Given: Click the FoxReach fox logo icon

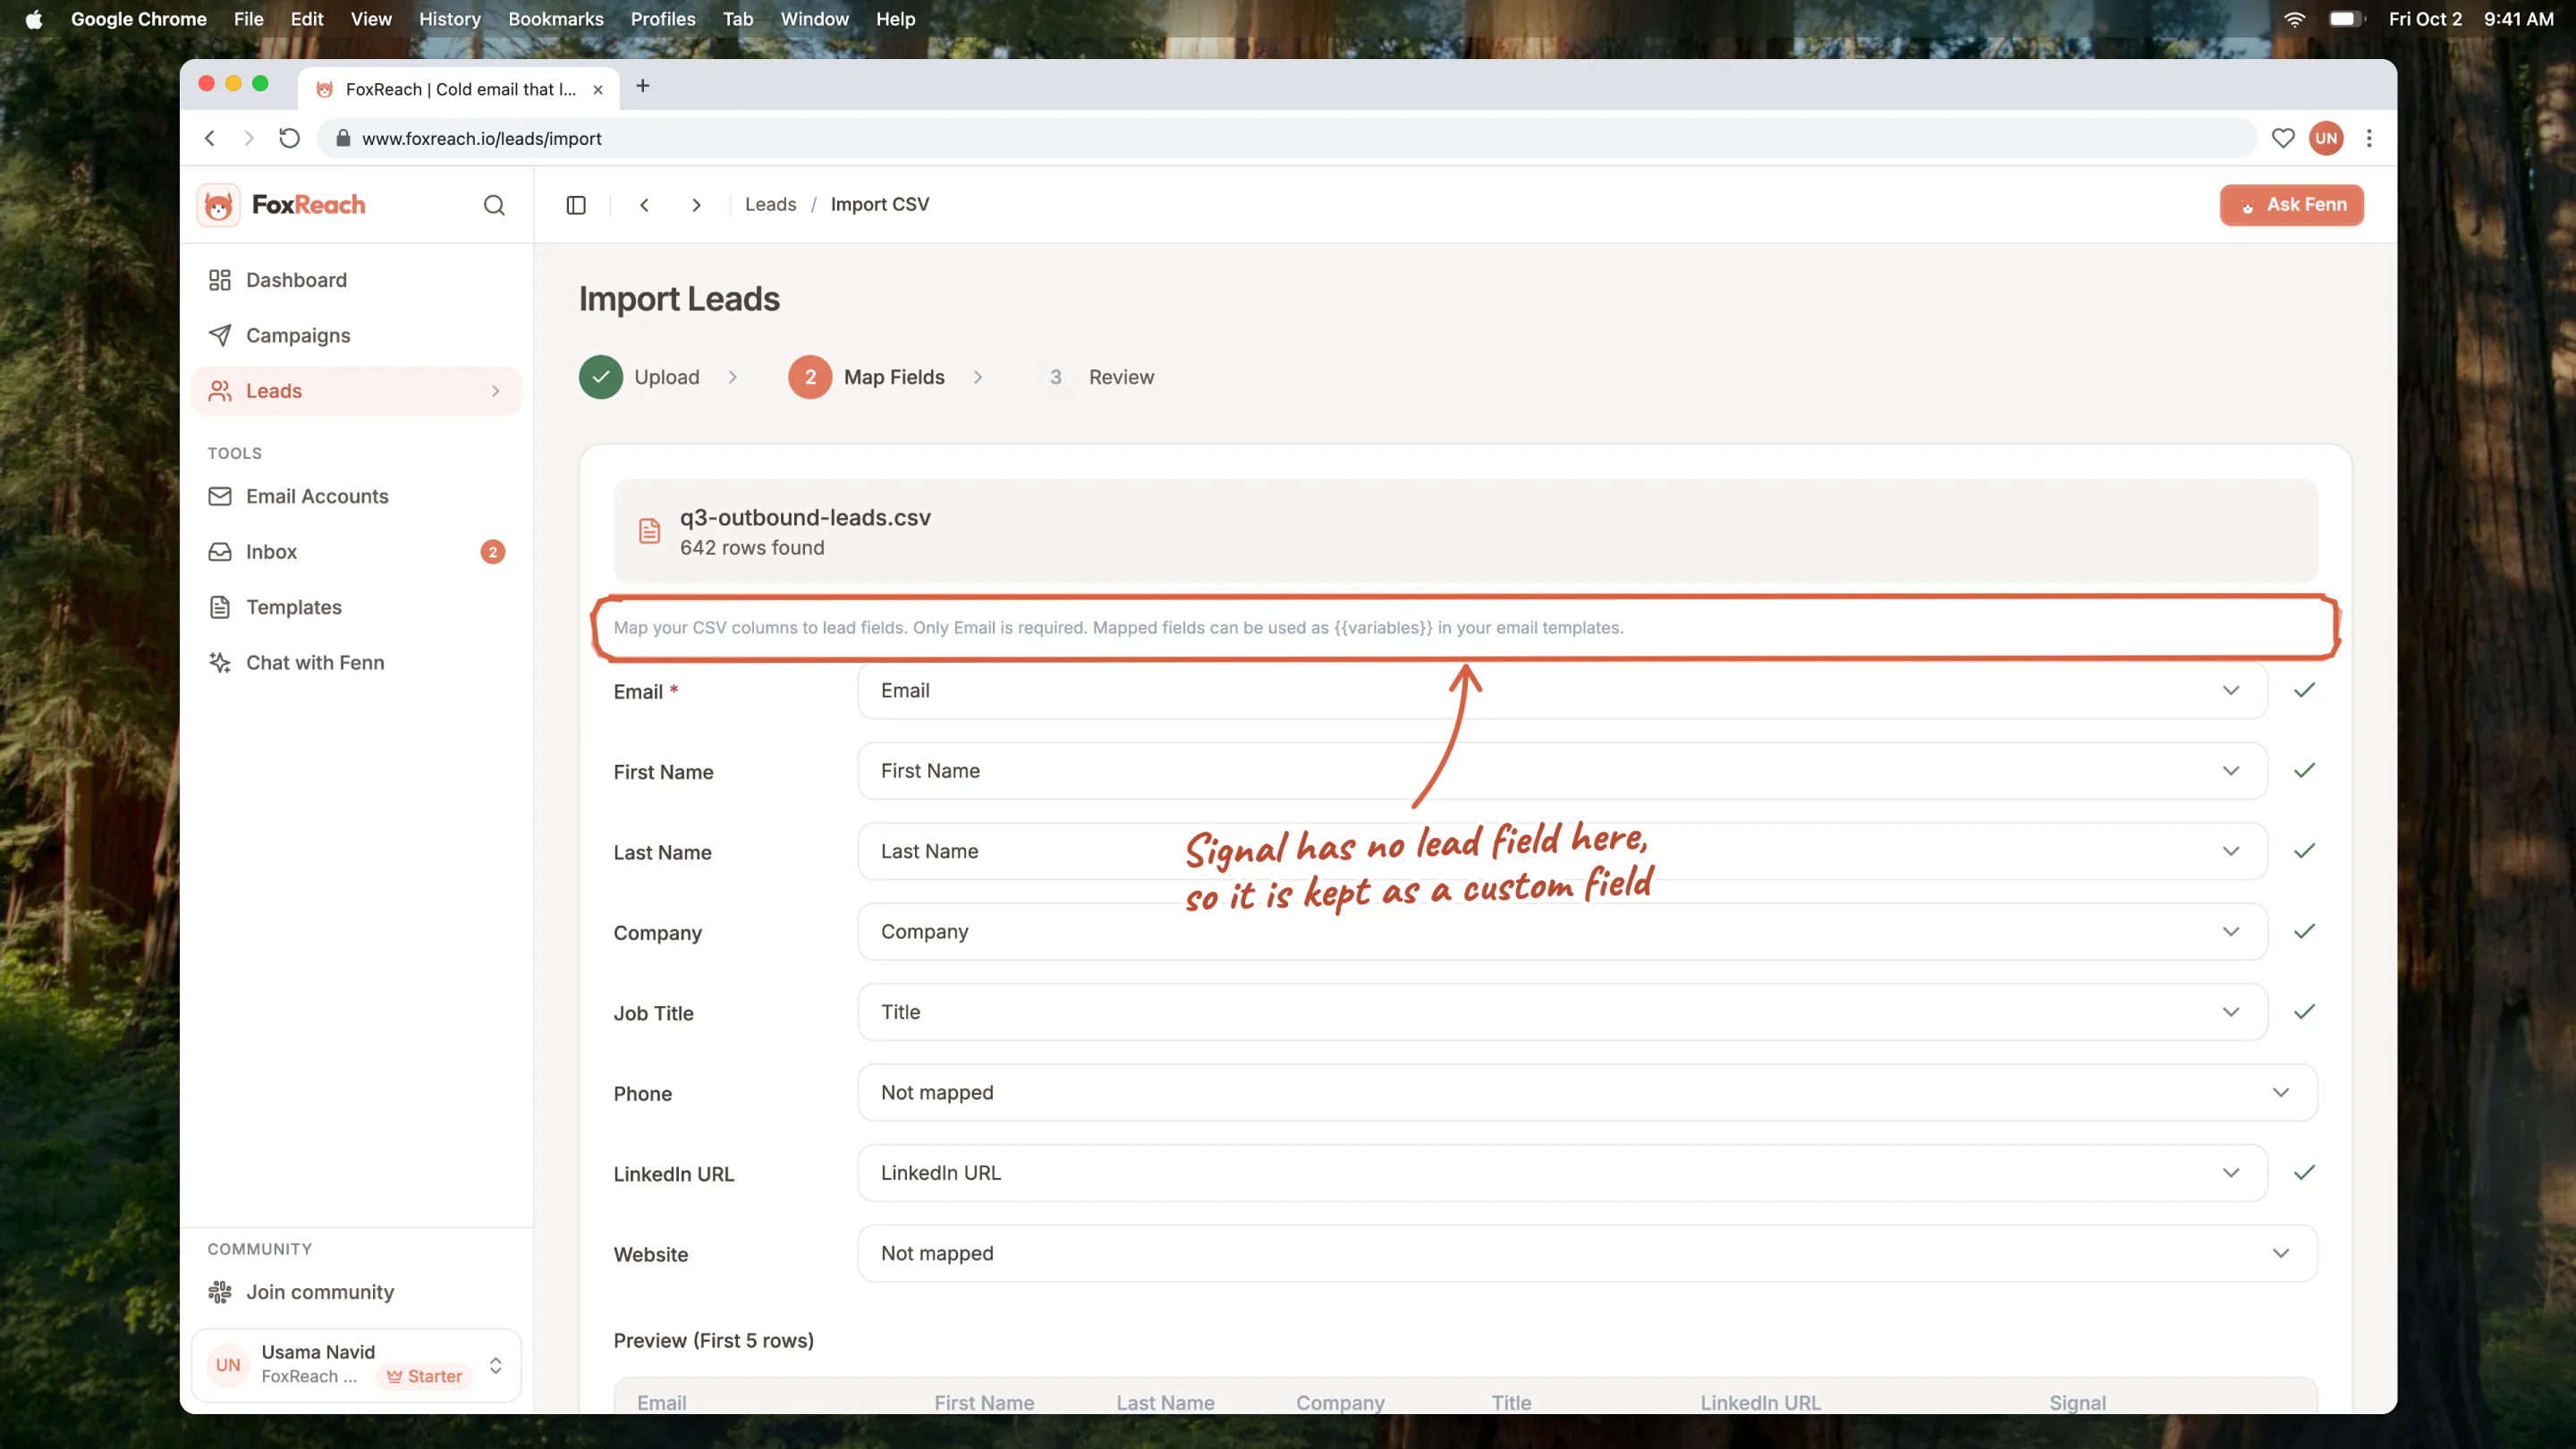Looking at the screenshot, I should pyautogui.click(x=218, y=205).
